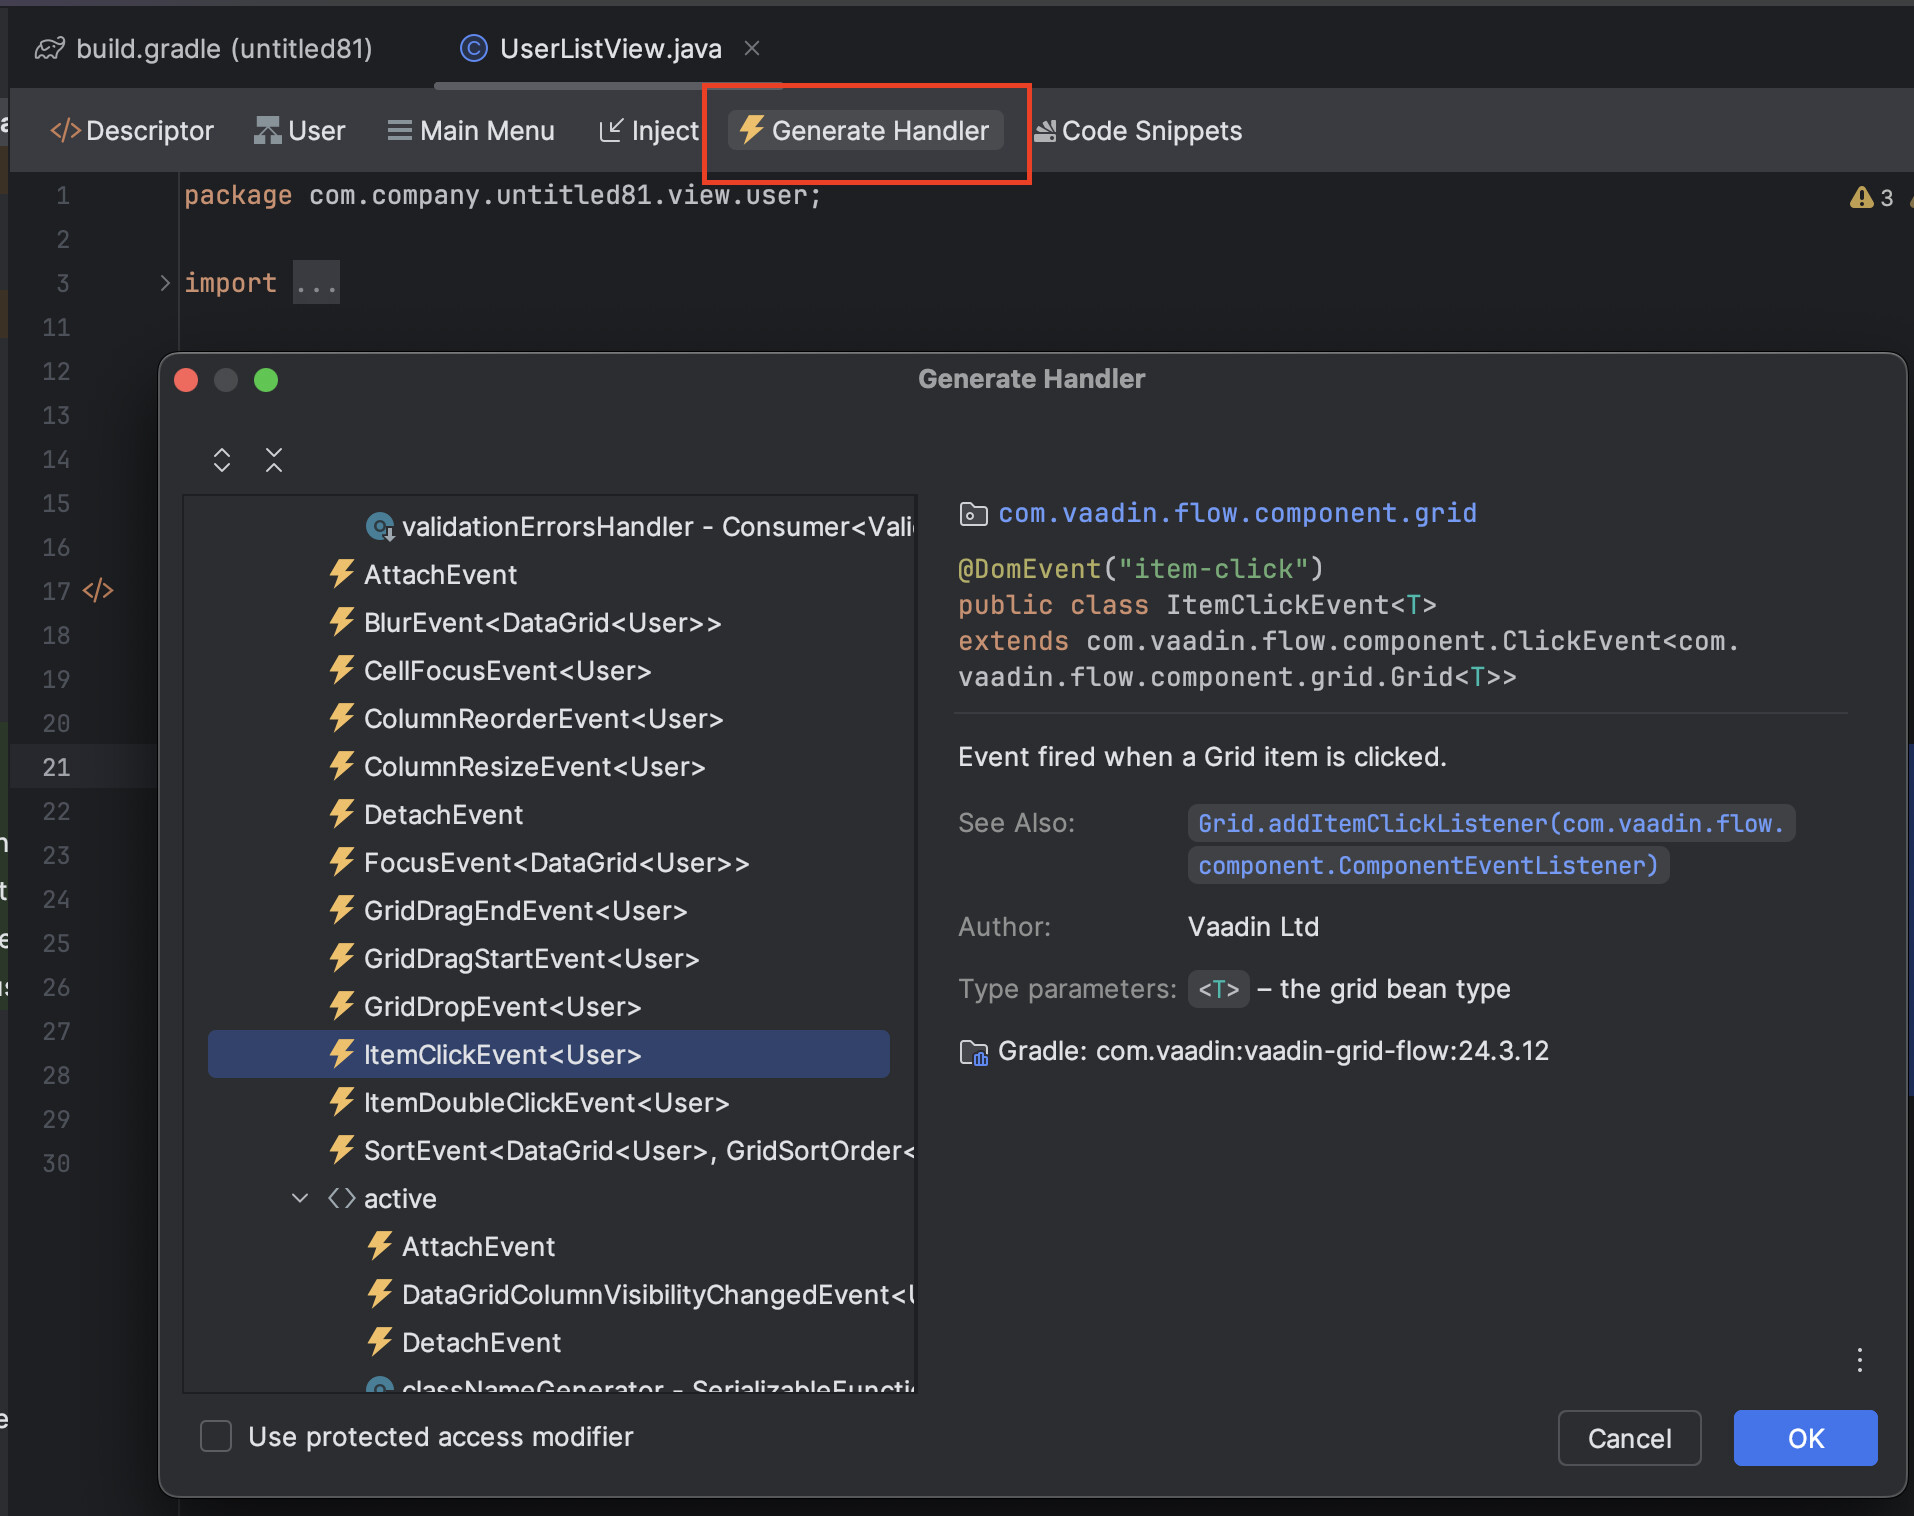Screen dimensions: 1914x1516
Task: Click the folded import ellipsis
Action: 316,283
